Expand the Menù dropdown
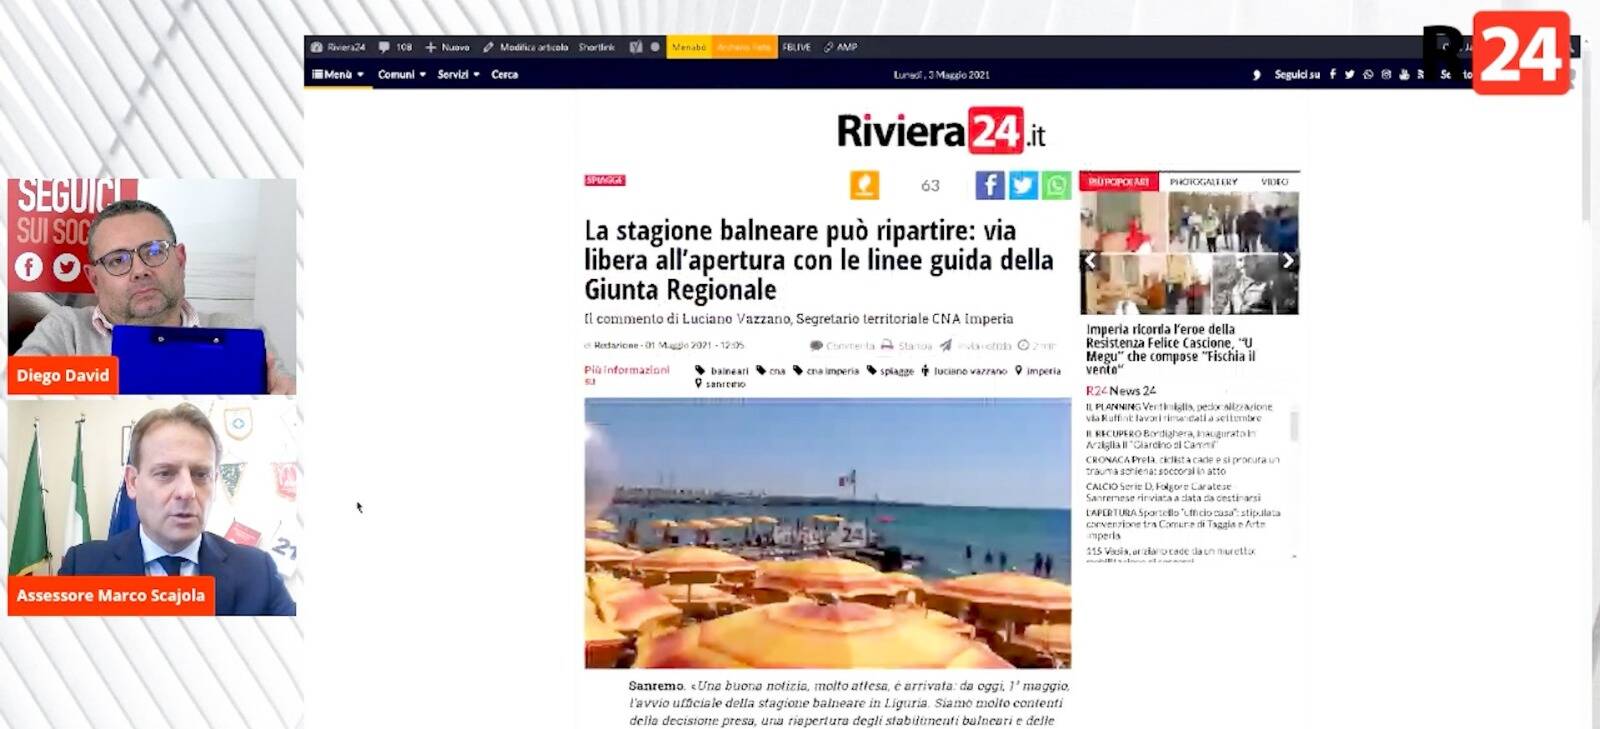This screenshot has height=729, width=1600. coord(338,75)
